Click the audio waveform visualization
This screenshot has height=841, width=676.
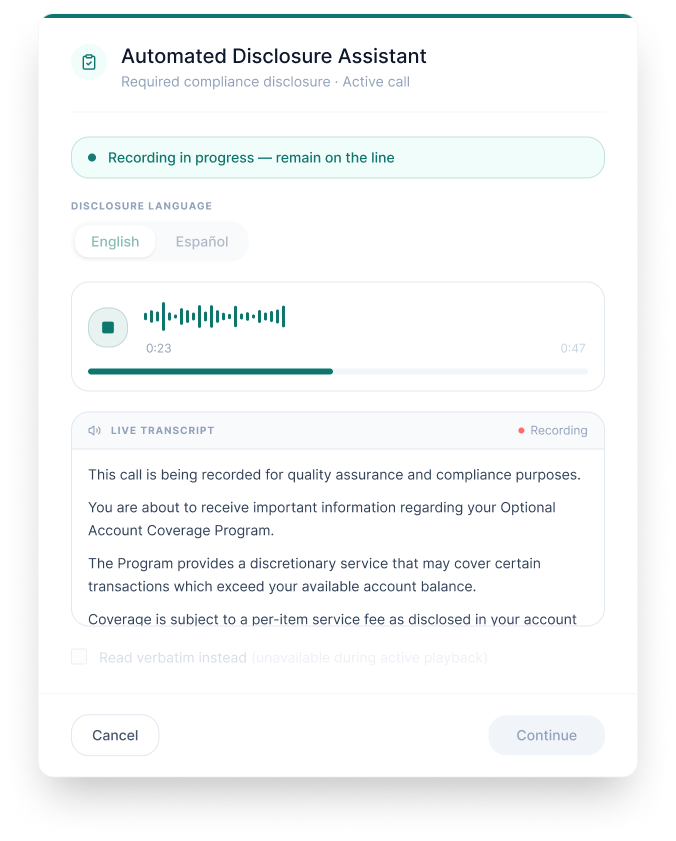point(214,316)
